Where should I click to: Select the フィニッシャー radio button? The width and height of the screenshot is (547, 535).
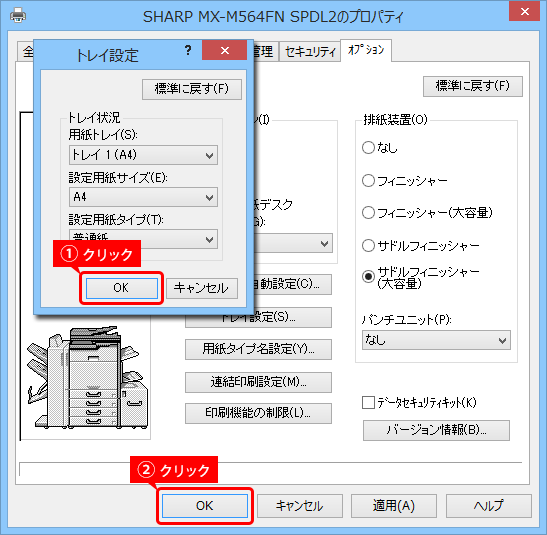coord(368,180)
